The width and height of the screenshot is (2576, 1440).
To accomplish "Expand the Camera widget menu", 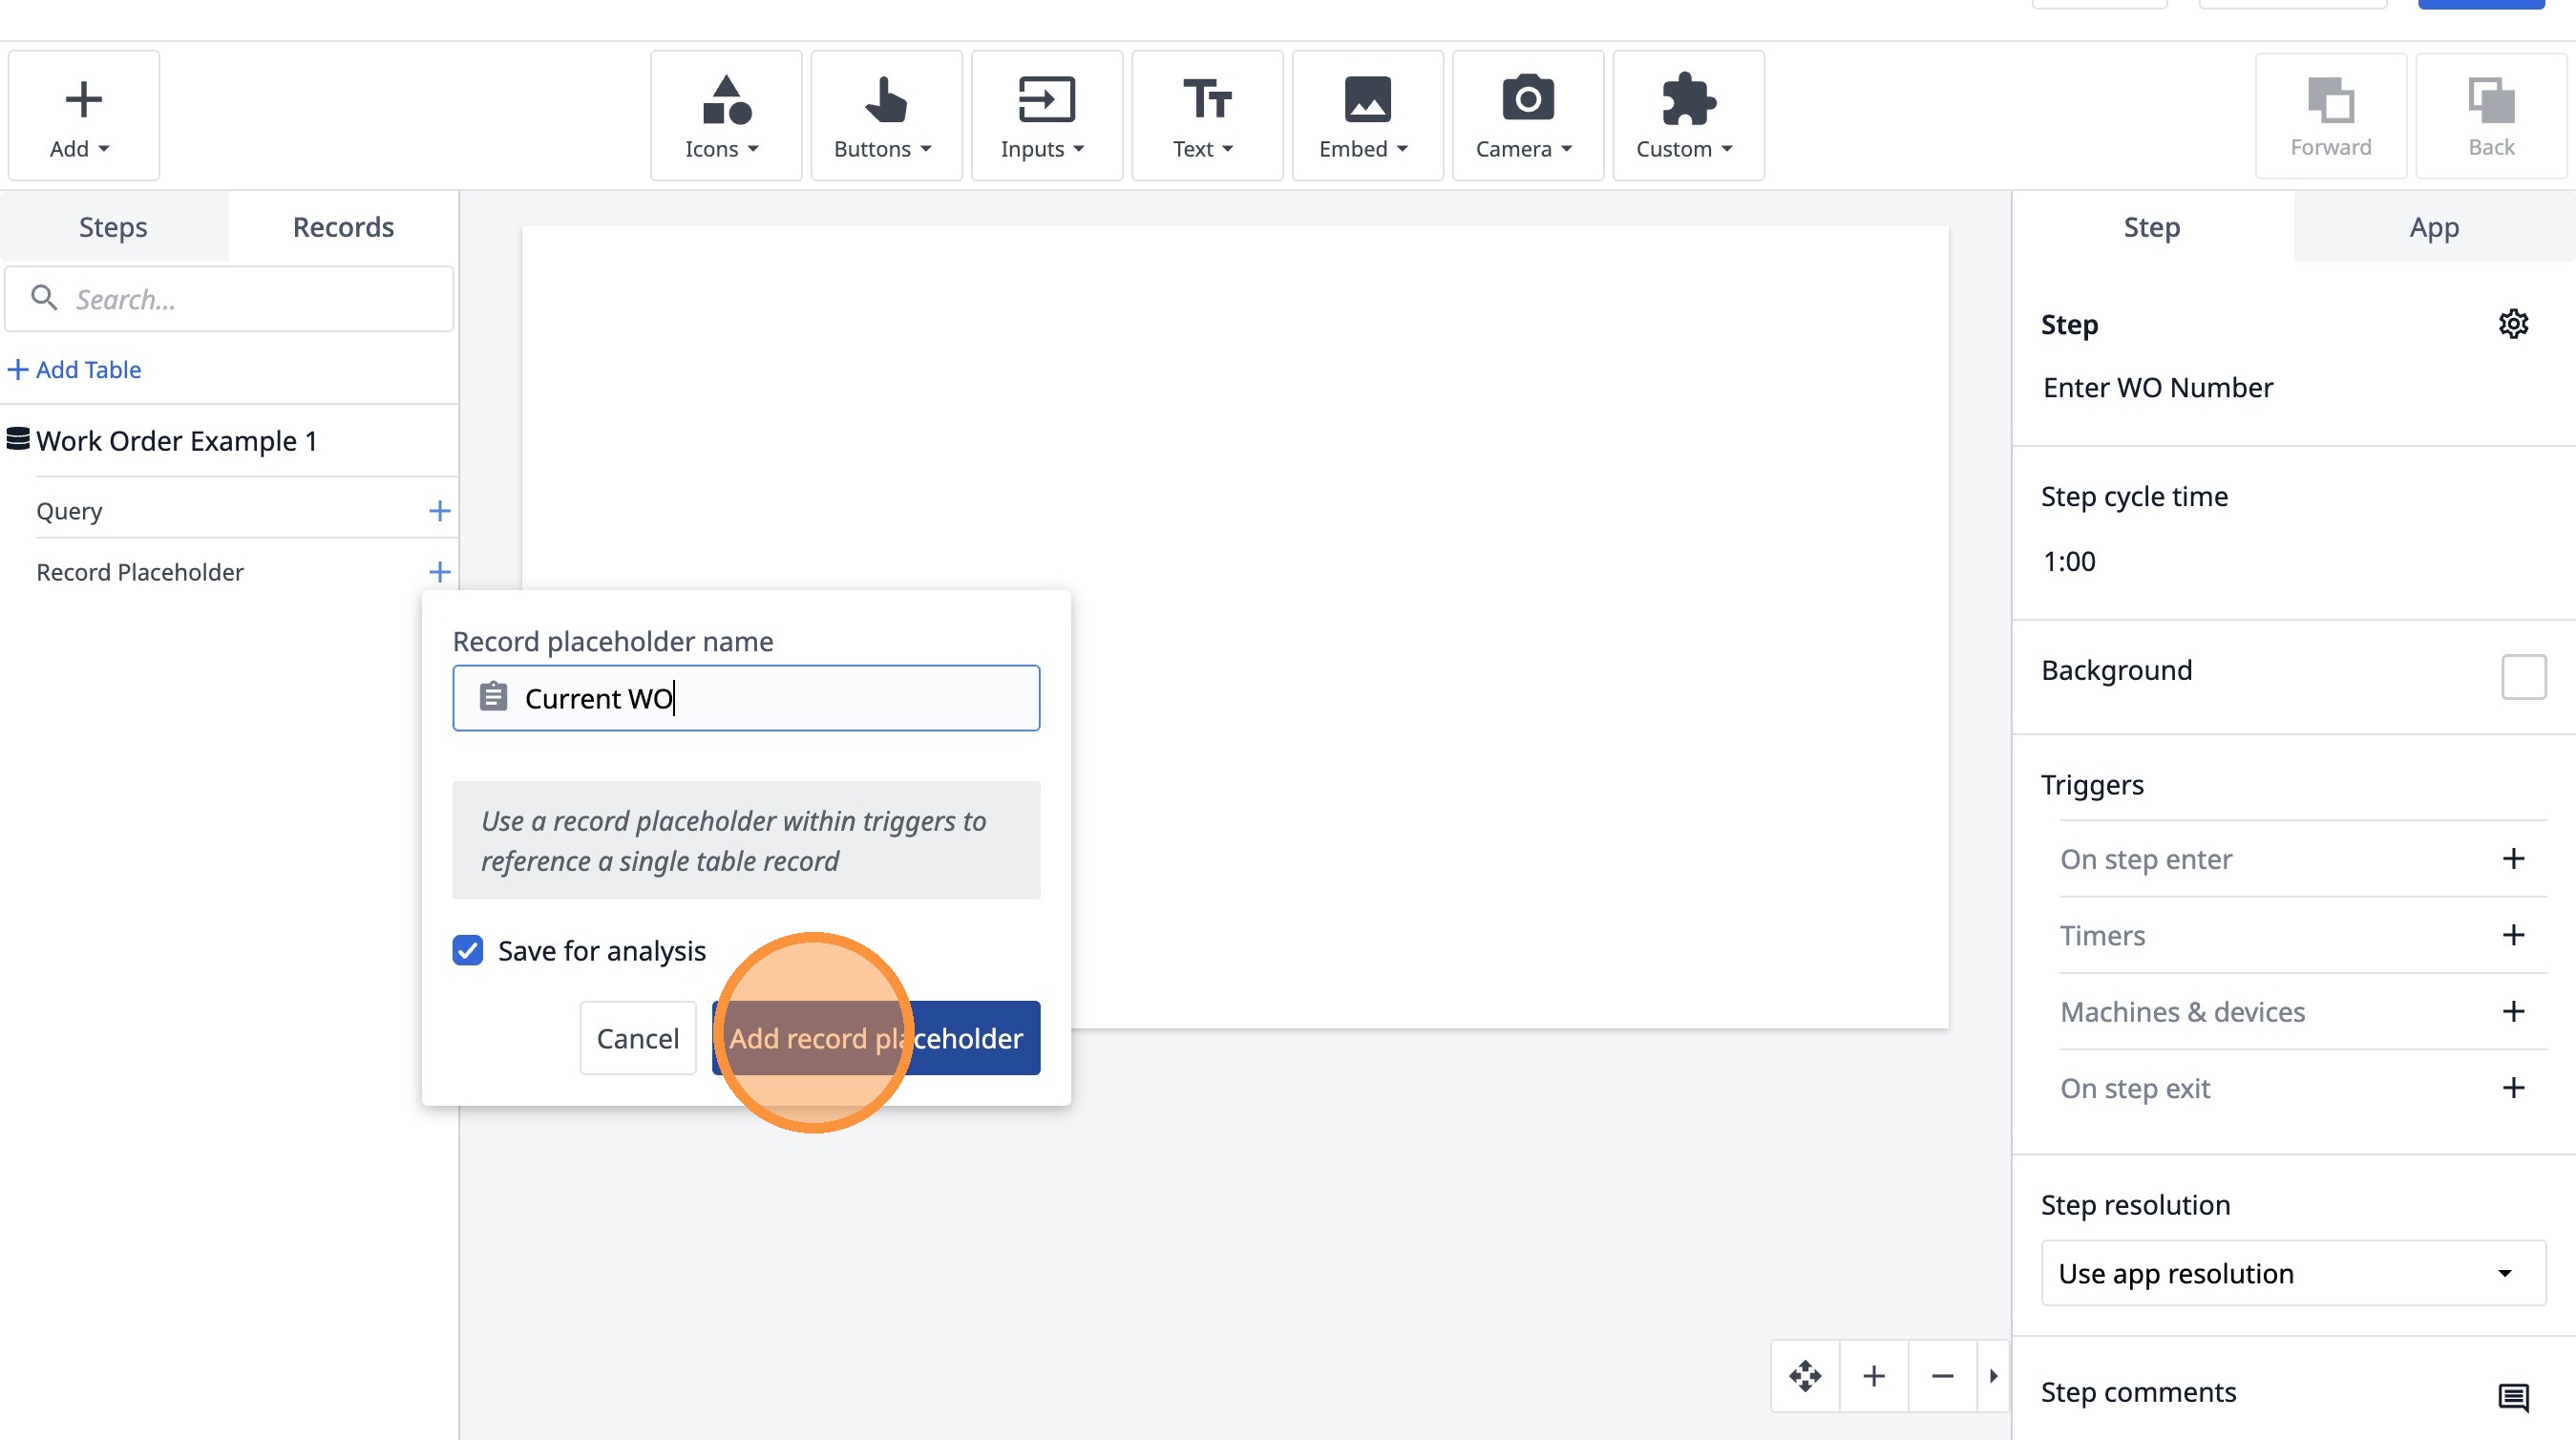I will coord(1526,116).
